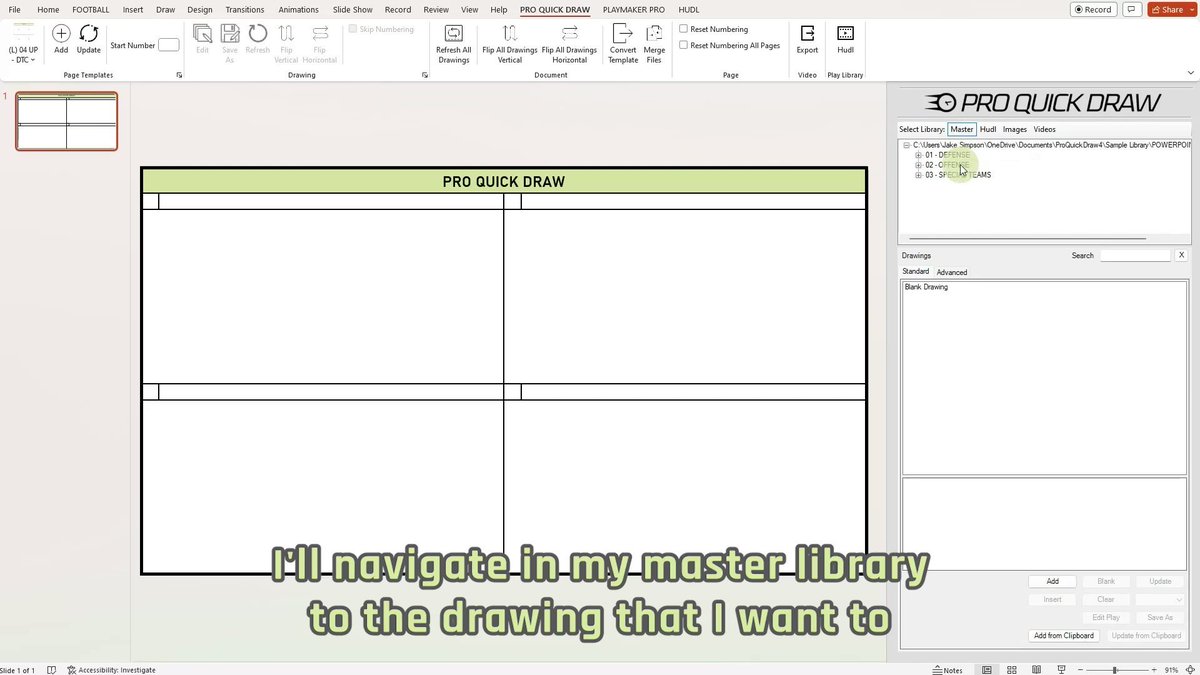The height and width of the screenshot is (675, 1200).
Task: Open the comments pane icon
Action: coord(1131,9)
